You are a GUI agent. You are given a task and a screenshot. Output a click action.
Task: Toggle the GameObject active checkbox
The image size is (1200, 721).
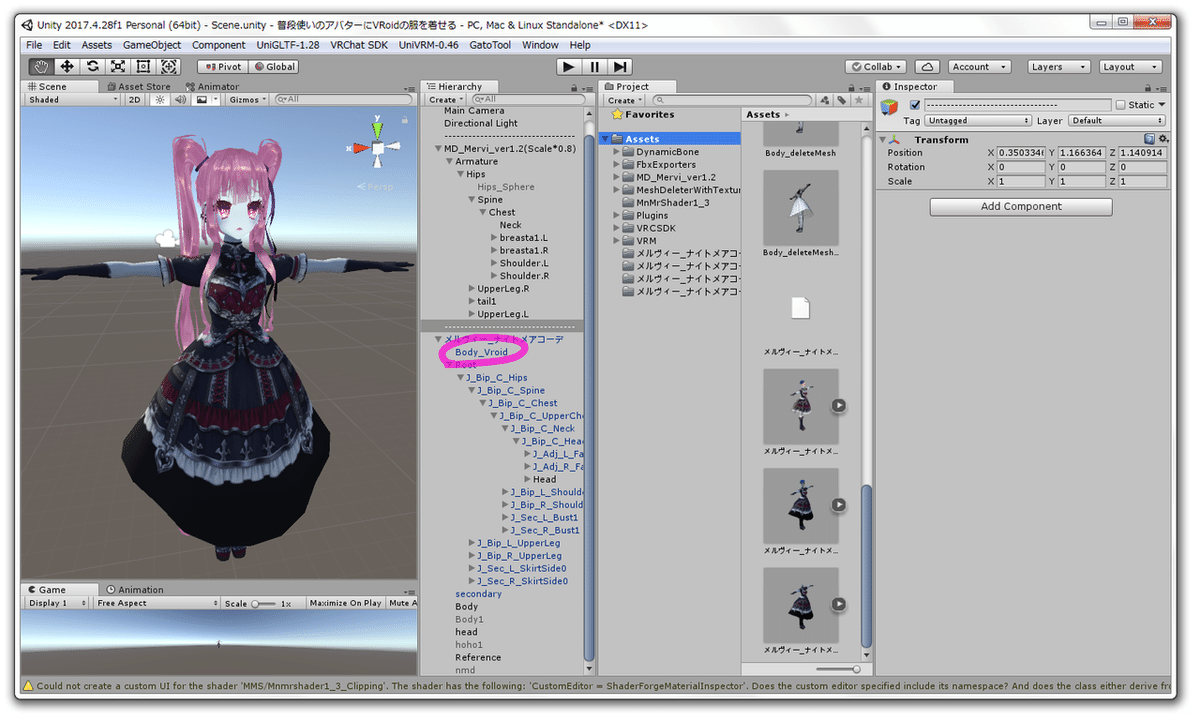point(915,105)
